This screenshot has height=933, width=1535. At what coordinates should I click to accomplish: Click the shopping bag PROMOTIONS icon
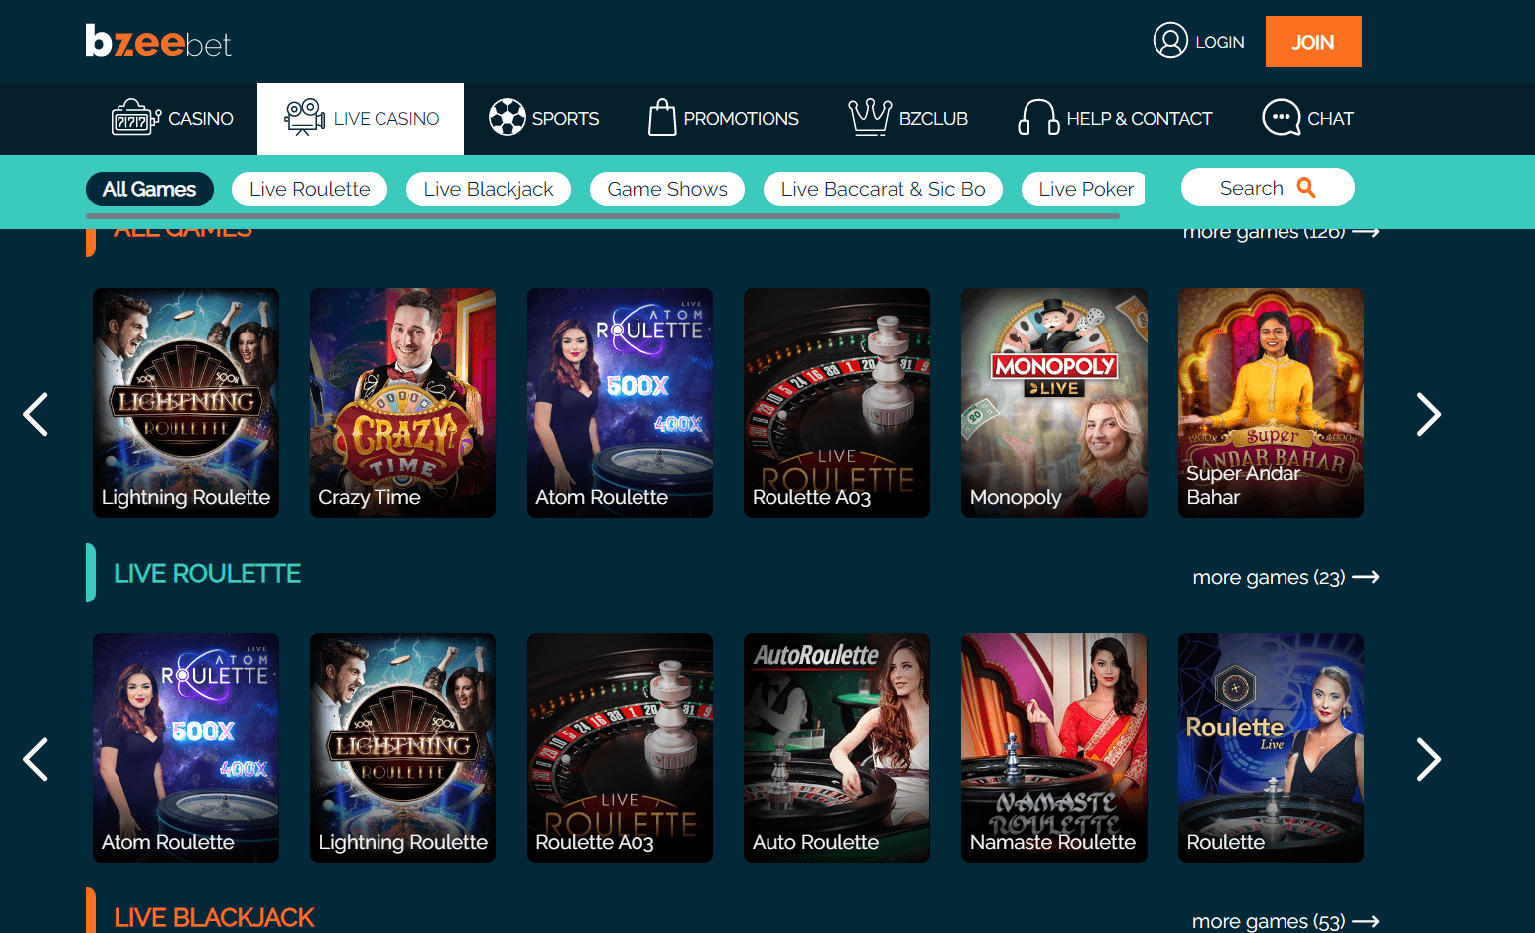point(662,118)
